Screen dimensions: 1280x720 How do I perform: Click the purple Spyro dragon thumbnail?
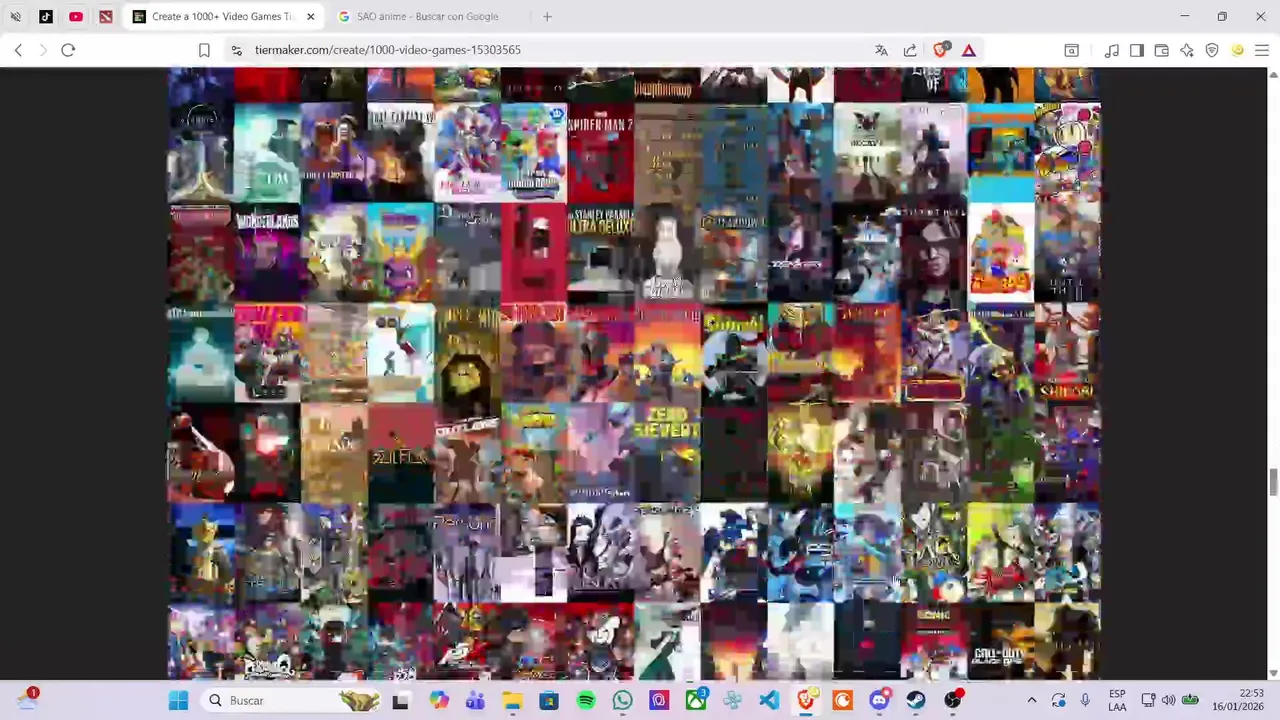tap(400, 253)
